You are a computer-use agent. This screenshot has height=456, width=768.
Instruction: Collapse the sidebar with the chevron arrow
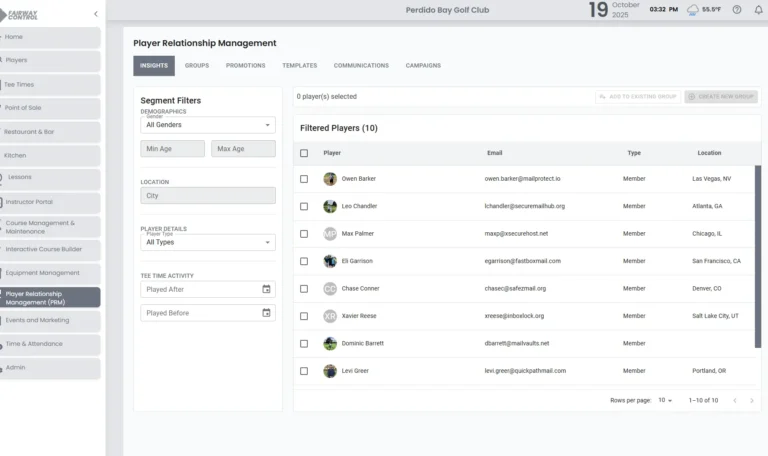96,14
